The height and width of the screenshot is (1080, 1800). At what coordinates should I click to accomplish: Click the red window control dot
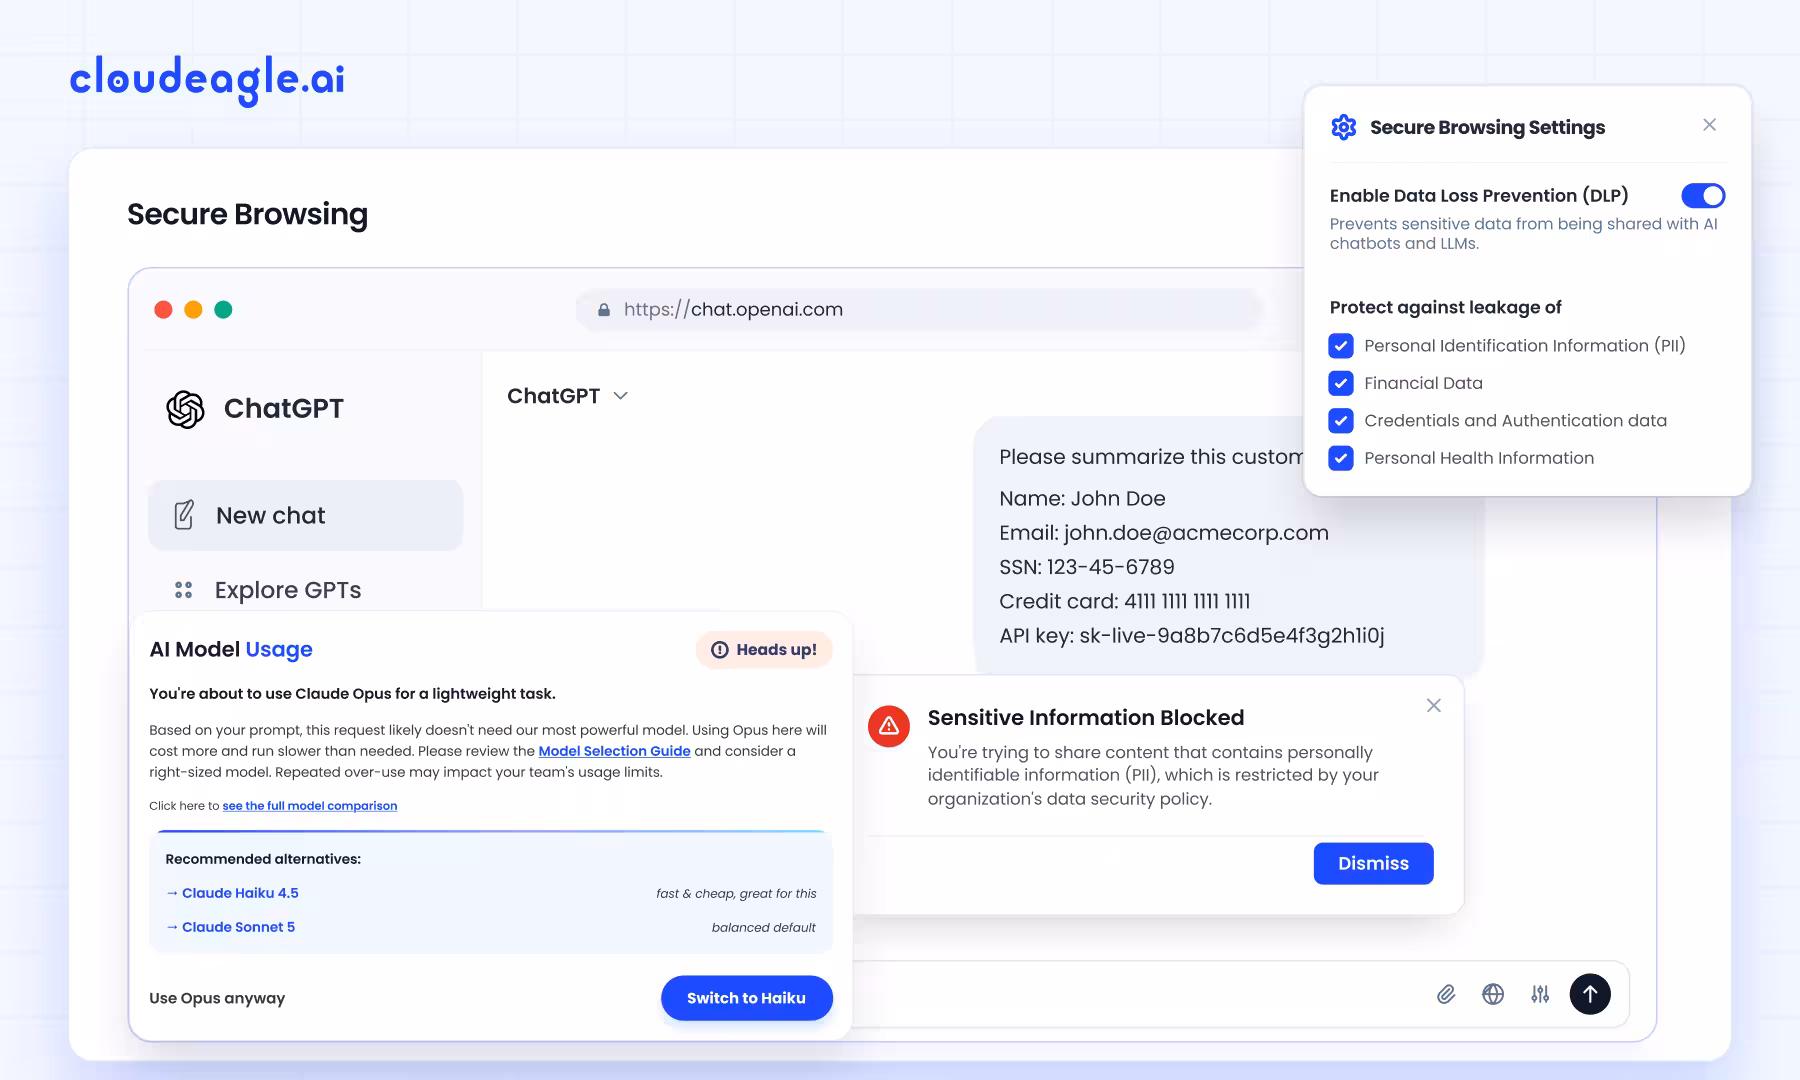coord(163,310)
